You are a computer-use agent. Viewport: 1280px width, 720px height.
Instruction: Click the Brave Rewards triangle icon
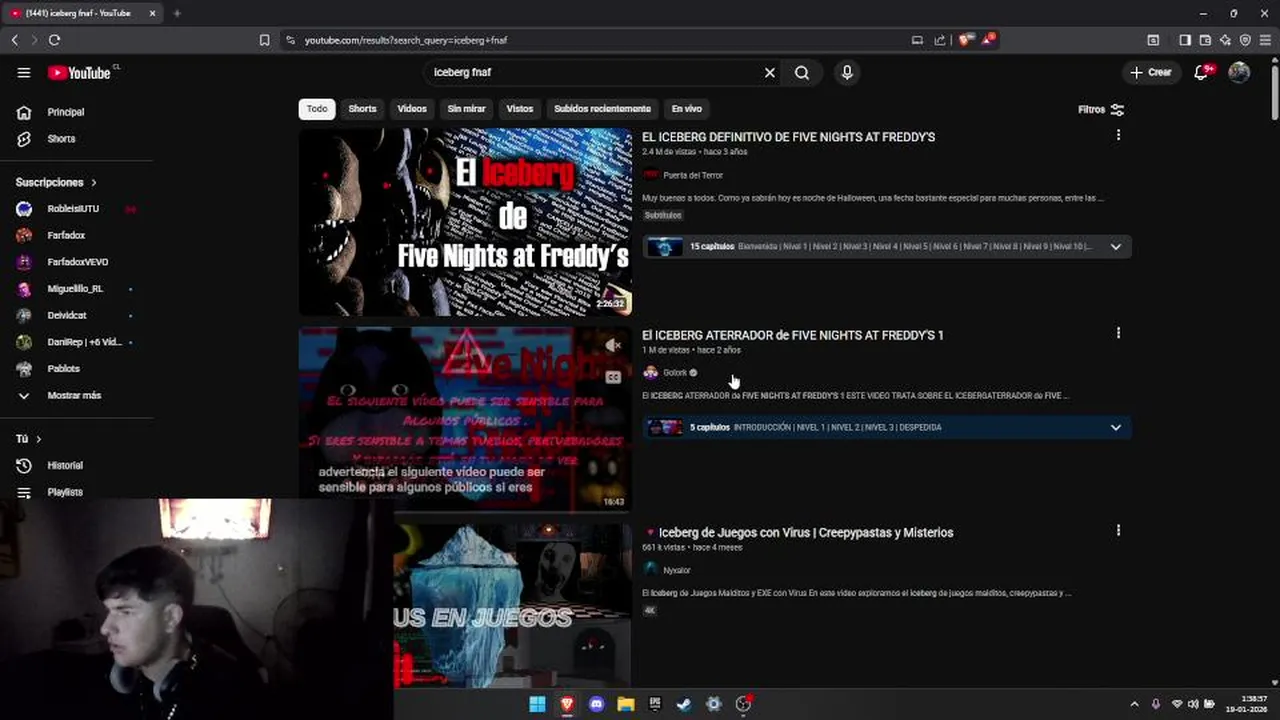pyautogui.click(x=988, y=40)
